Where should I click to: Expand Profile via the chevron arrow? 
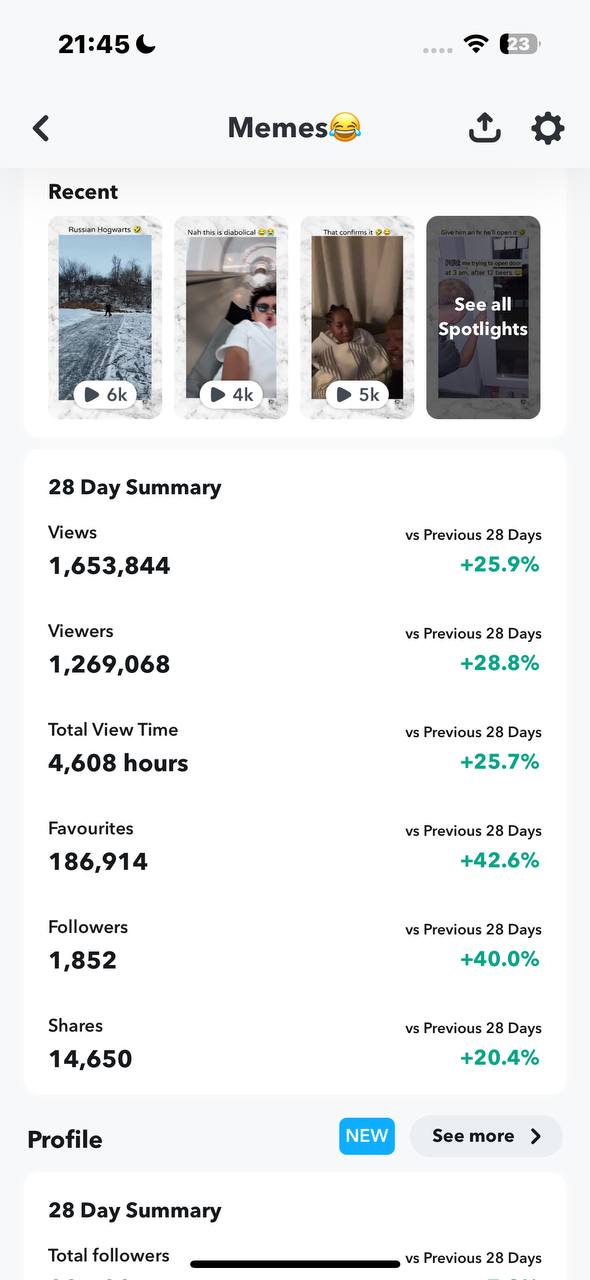pyautogui.click(x=536, y=1136)
